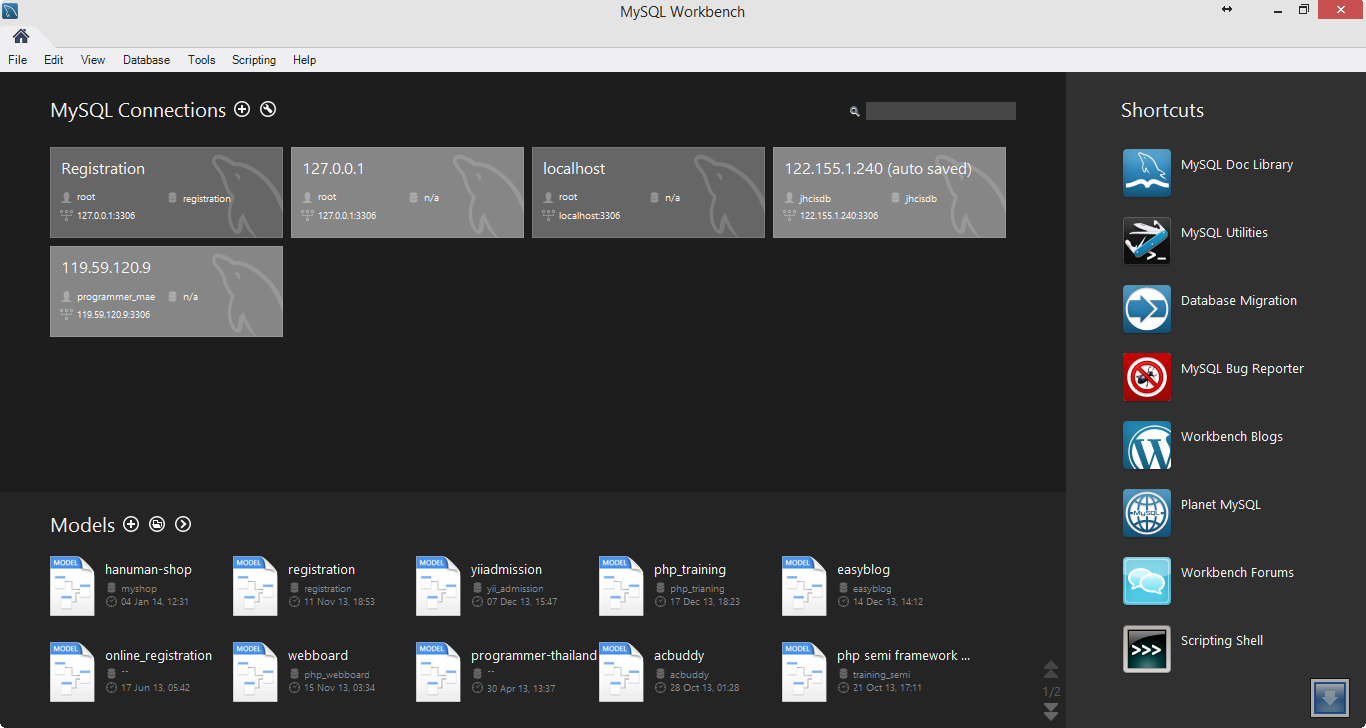Open the Registration connection tile
1366x728 pixels.
click(166, 193)
